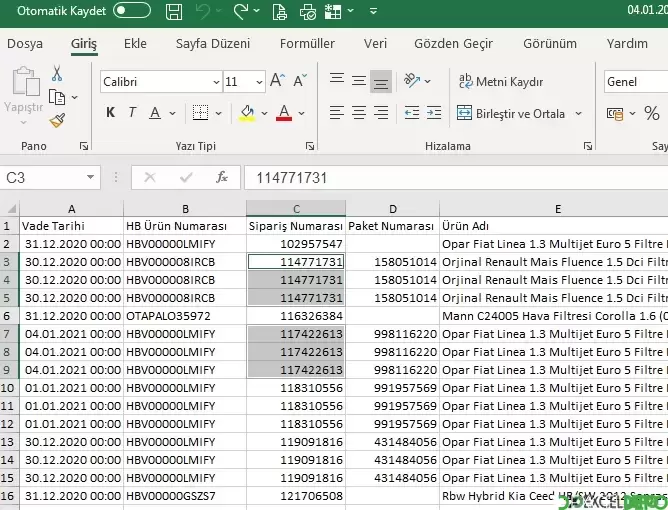Click the Redo arrow icon
668x510 pixels.
tap(241, 11)
